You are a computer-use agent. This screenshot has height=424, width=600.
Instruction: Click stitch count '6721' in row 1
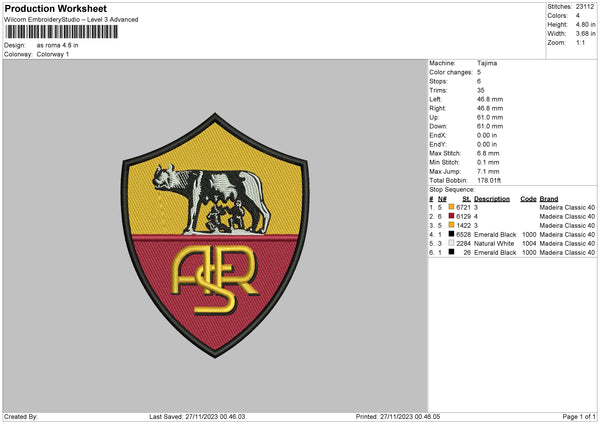463,207
